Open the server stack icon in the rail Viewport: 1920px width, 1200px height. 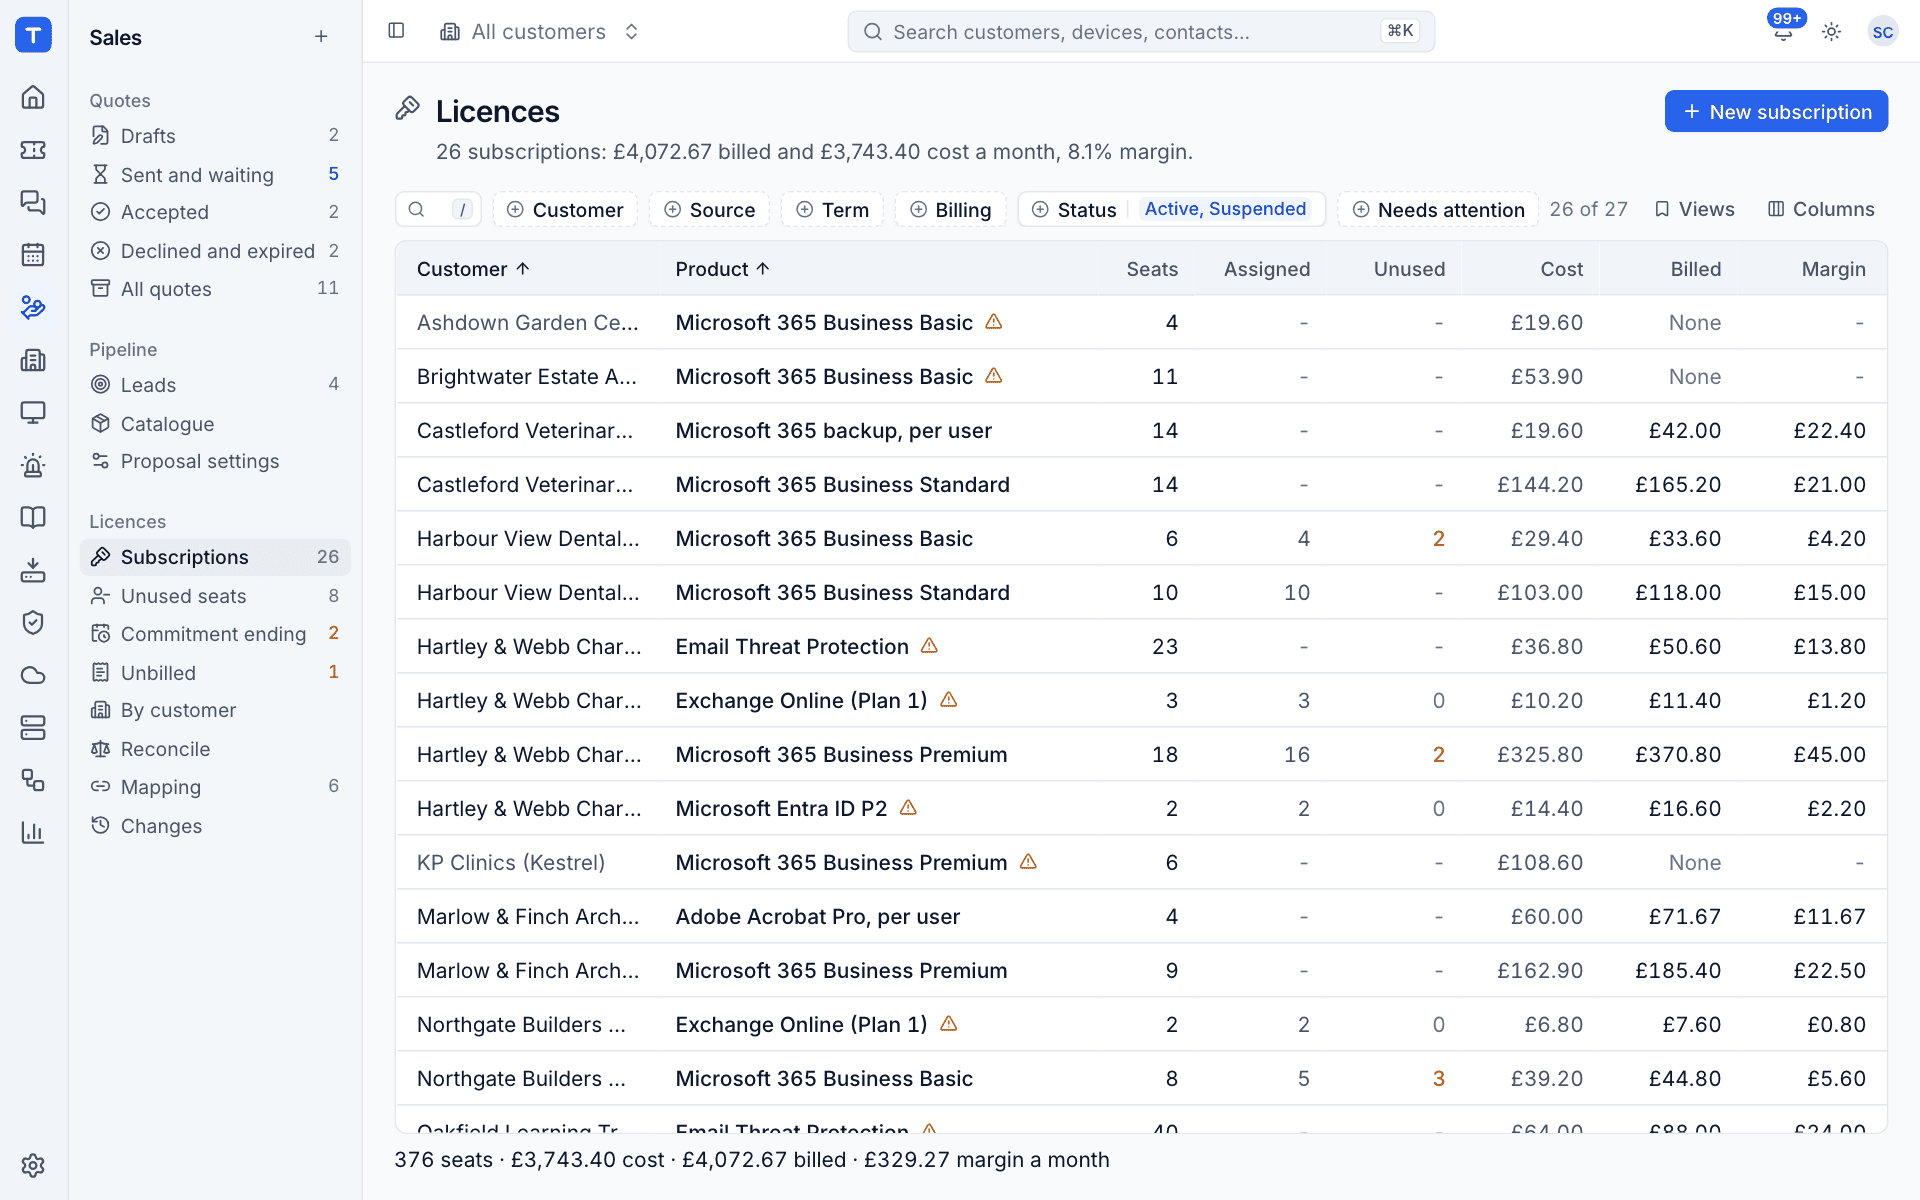pyautogui.click(x=33, y=727)
